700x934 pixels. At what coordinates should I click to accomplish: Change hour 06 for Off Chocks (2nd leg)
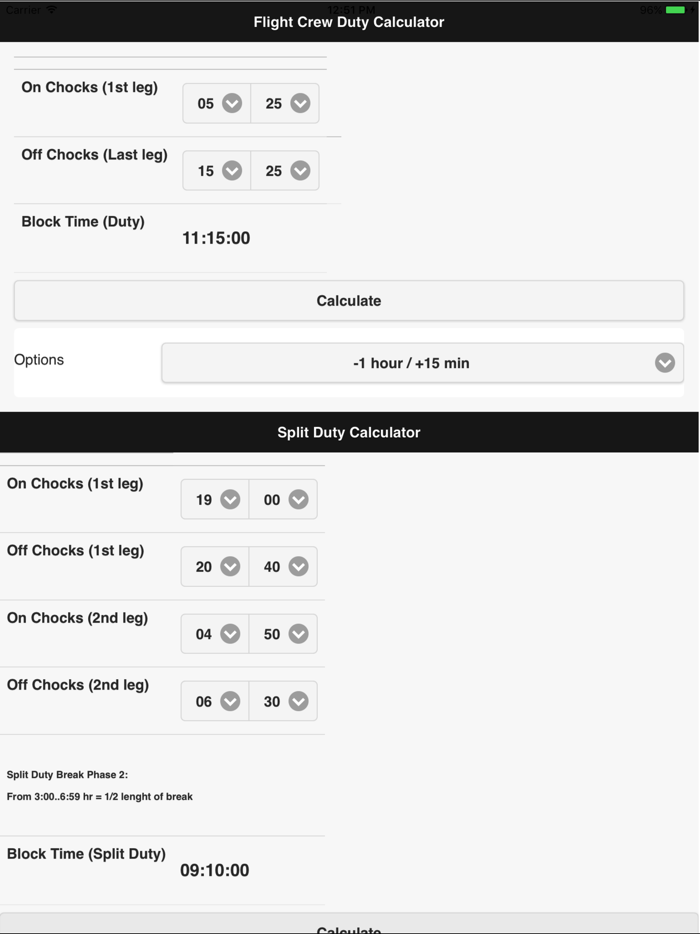click(x=215, y=702)
